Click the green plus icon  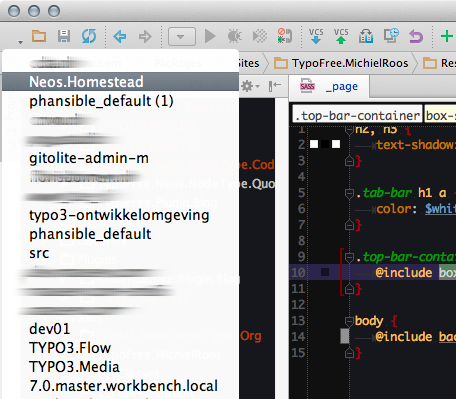tap(447, 36)
